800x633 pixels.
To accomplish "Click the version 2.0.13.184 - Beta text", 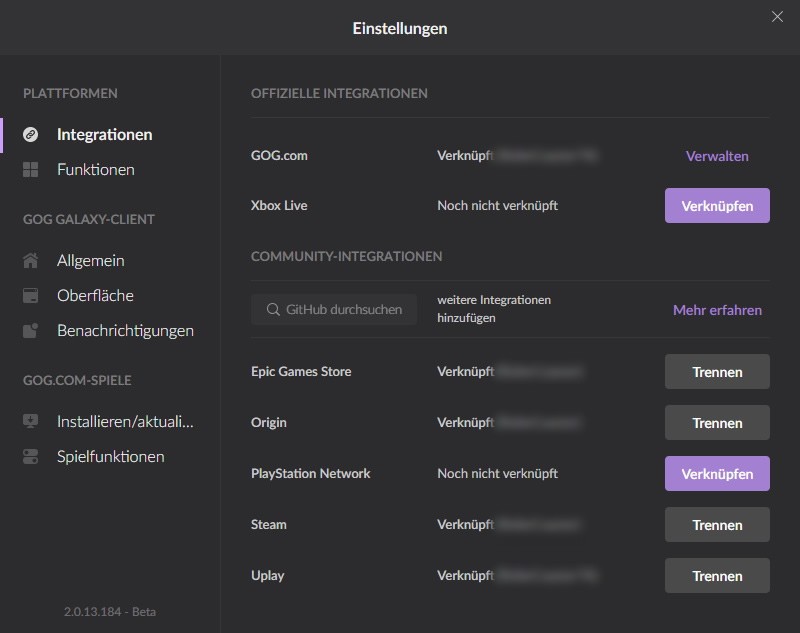I will (110, 612).
